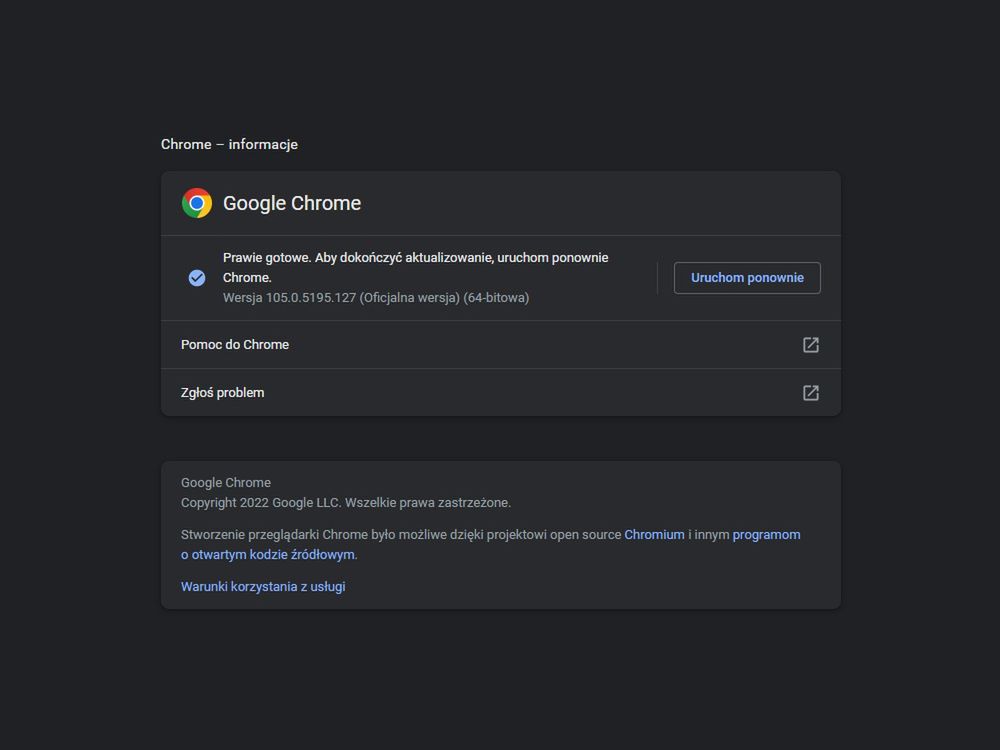Viewport: 1000px width, 750px height.
Task: Click the Copyright 2022 Google LLC text
Action: pyautogui.click(x=260, y=503)
